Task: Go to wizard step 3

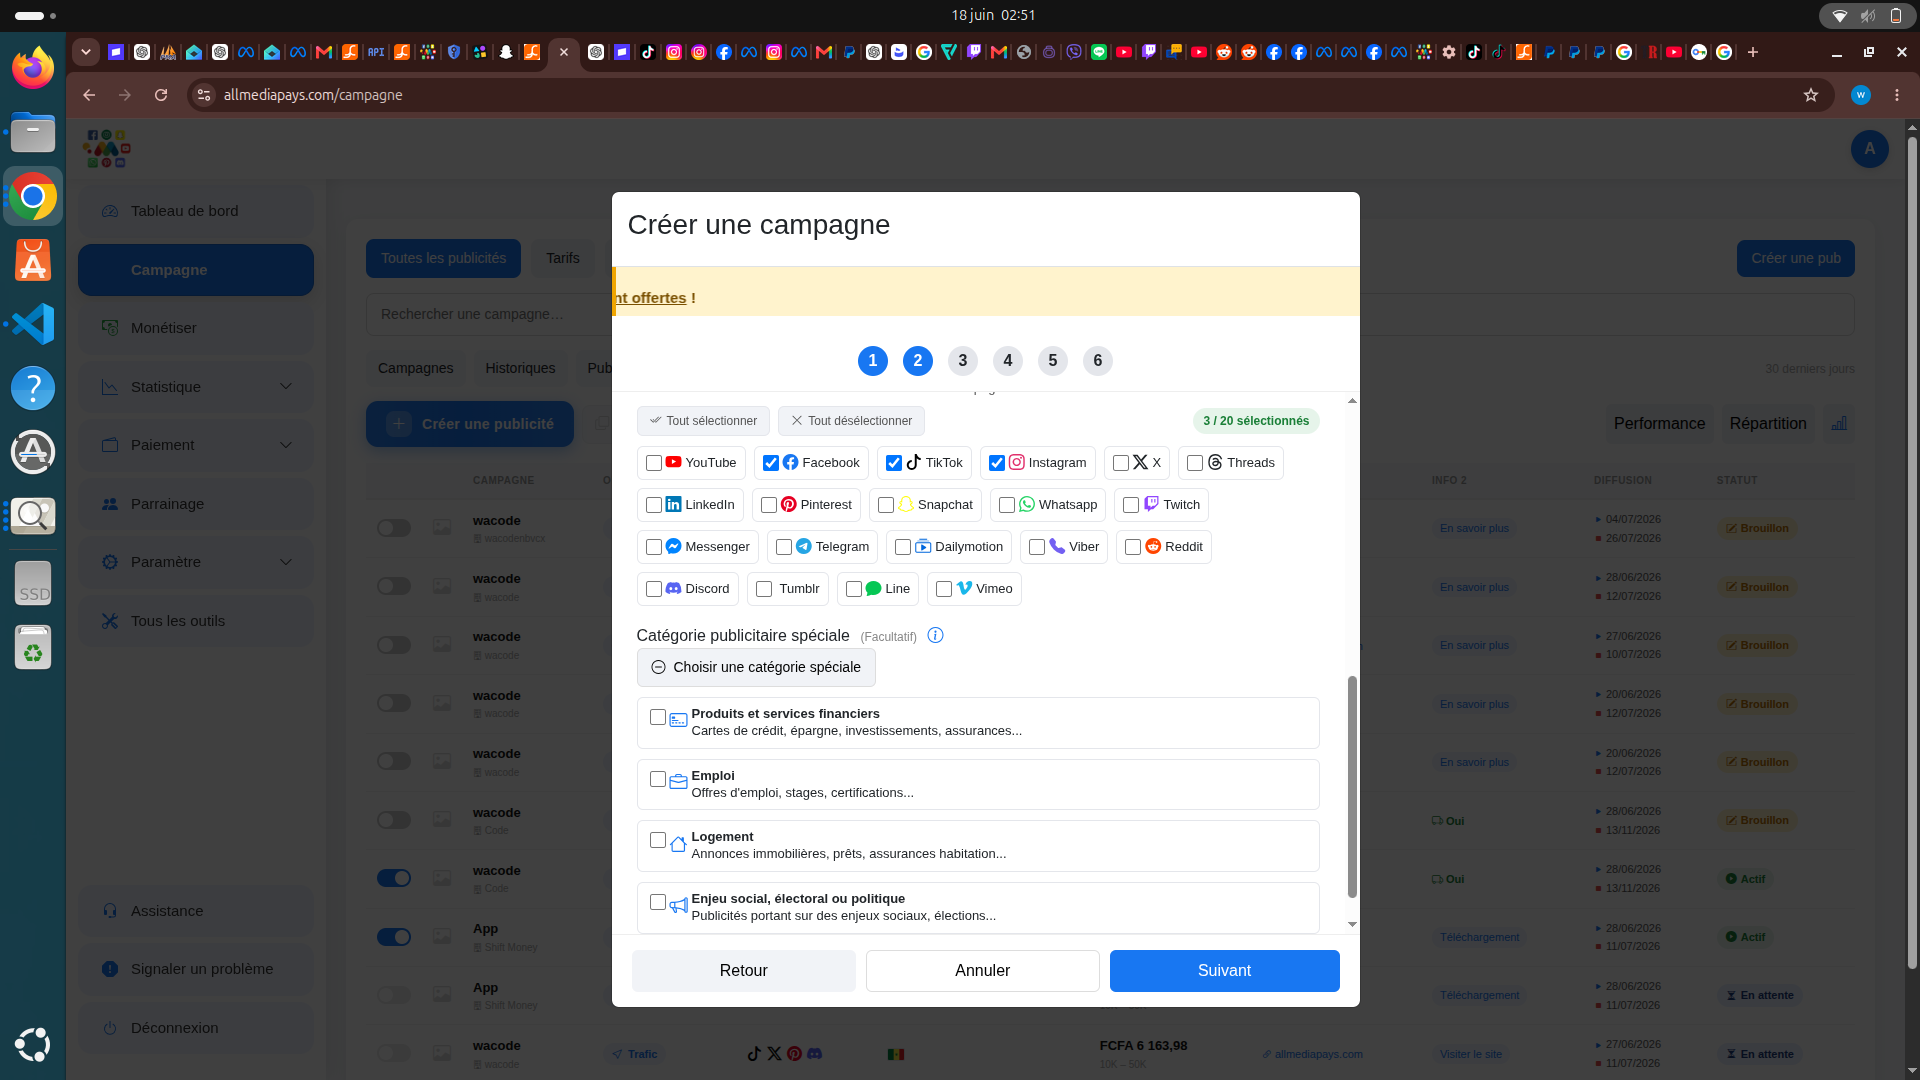Action: click(x=963, y=361)
